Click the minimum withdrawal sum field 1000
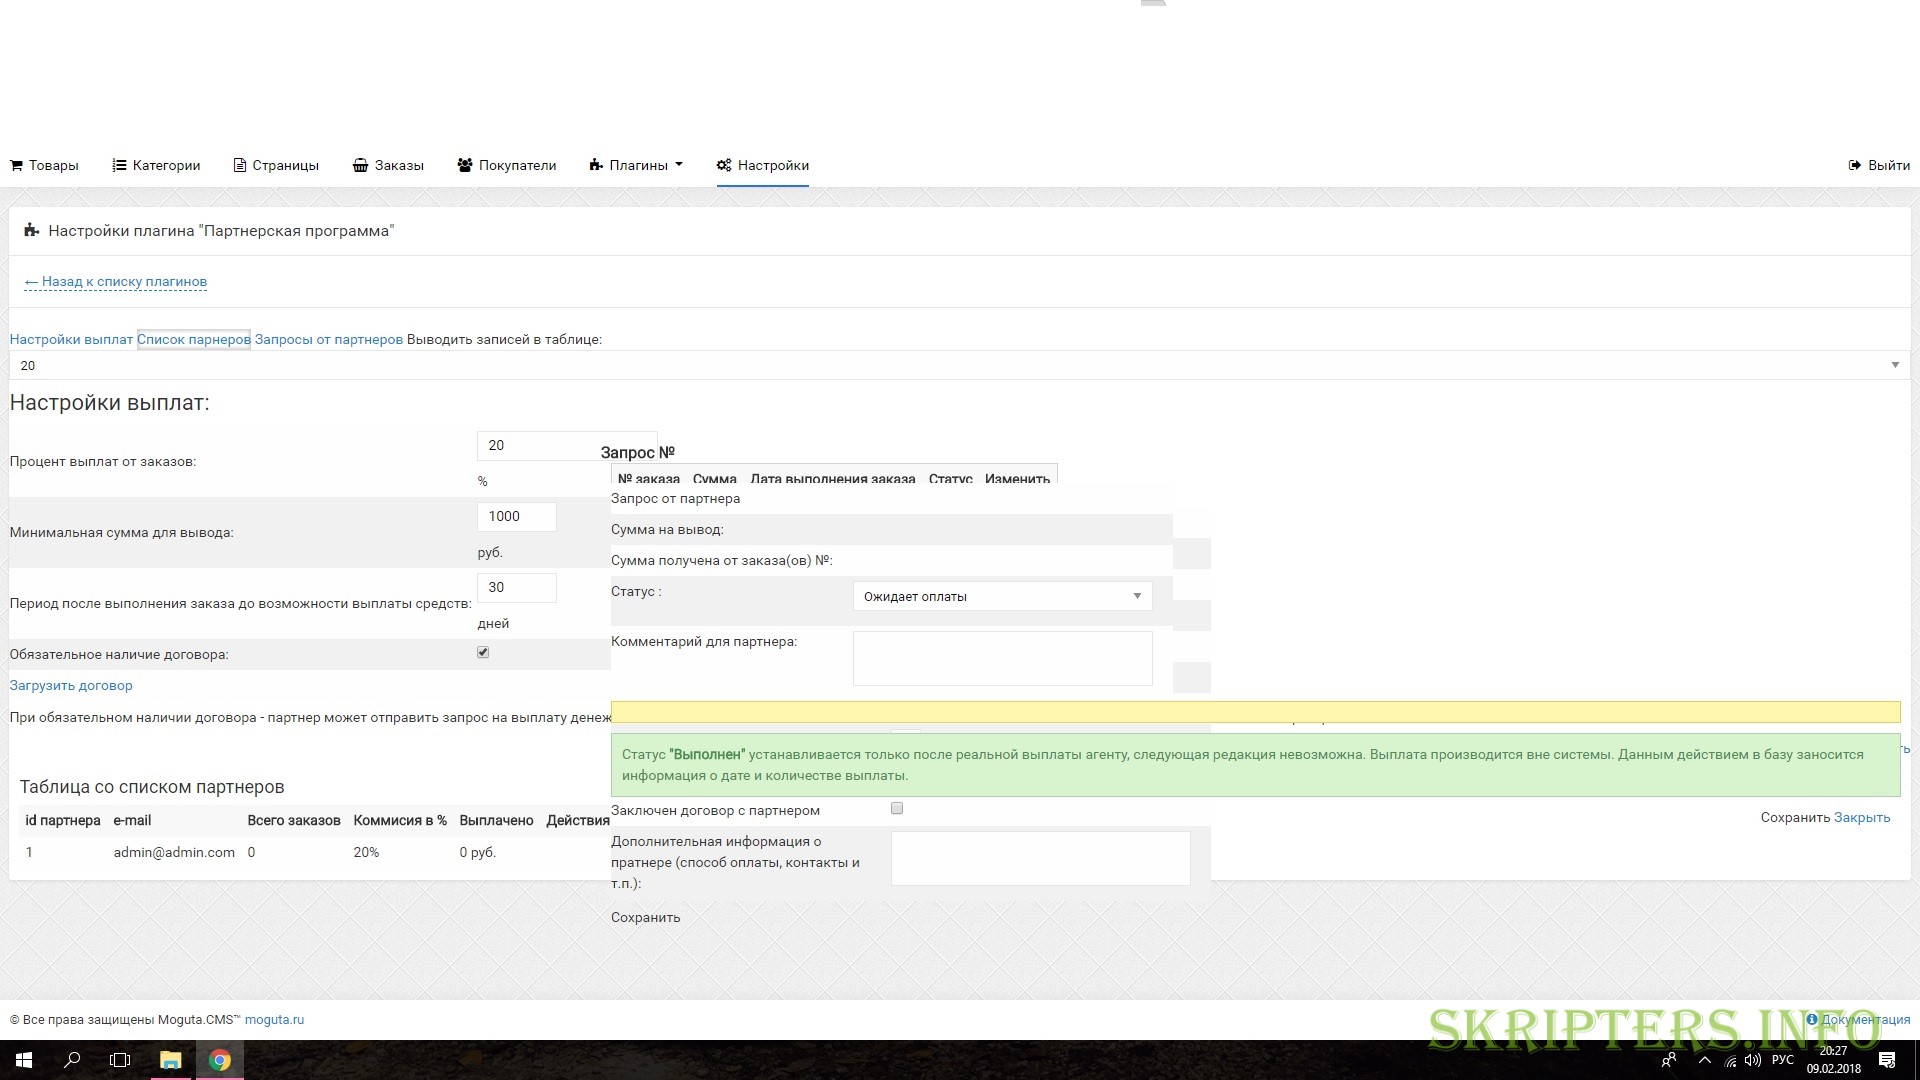 (x=516, y=516)
